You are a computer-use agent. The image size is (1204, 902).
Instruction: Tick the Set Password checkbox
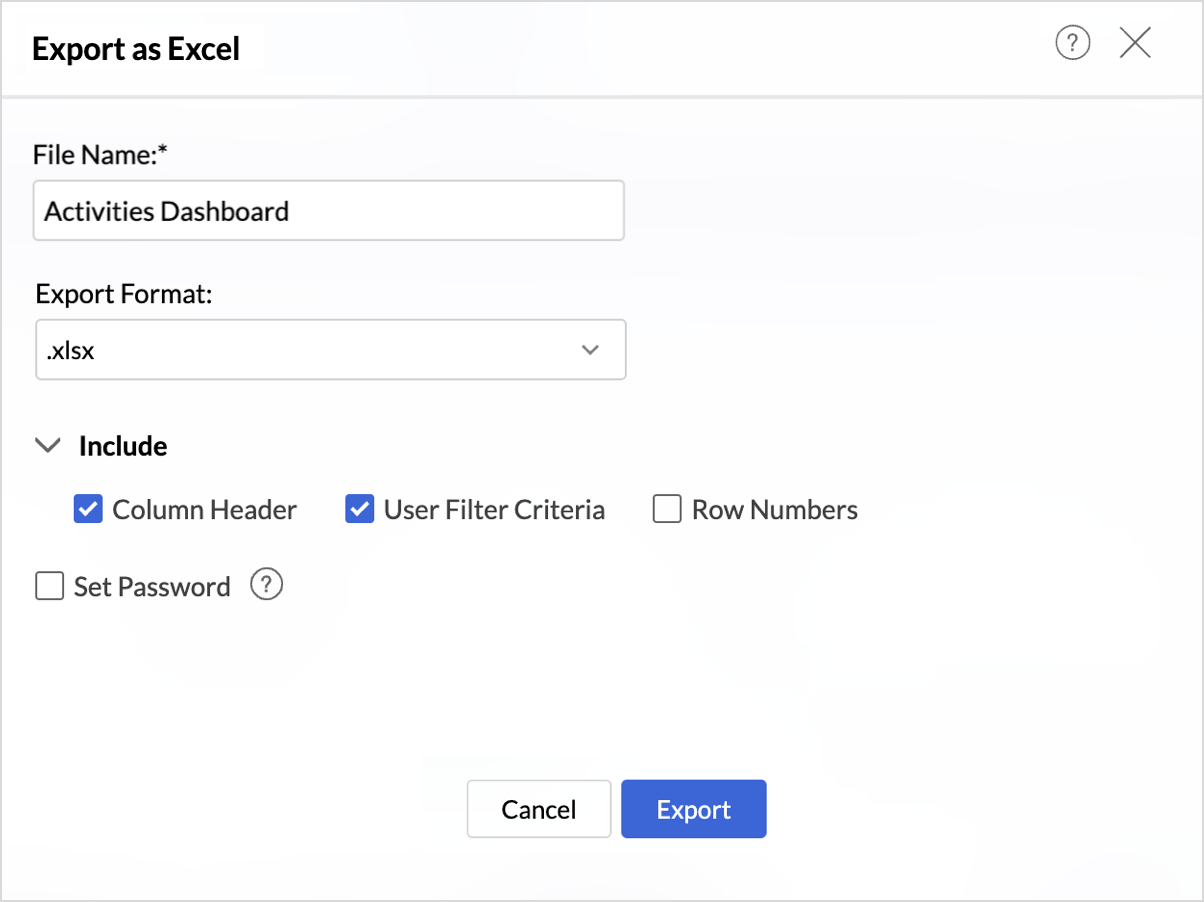pos(50,586)
